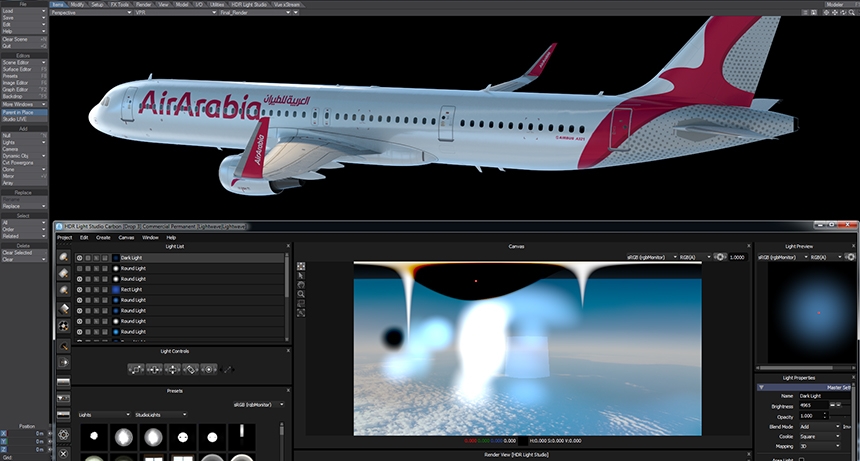This screenshot has width=860, height=461.
Task: Open the Cookie Square dropdown
Action: coord(819,436)
